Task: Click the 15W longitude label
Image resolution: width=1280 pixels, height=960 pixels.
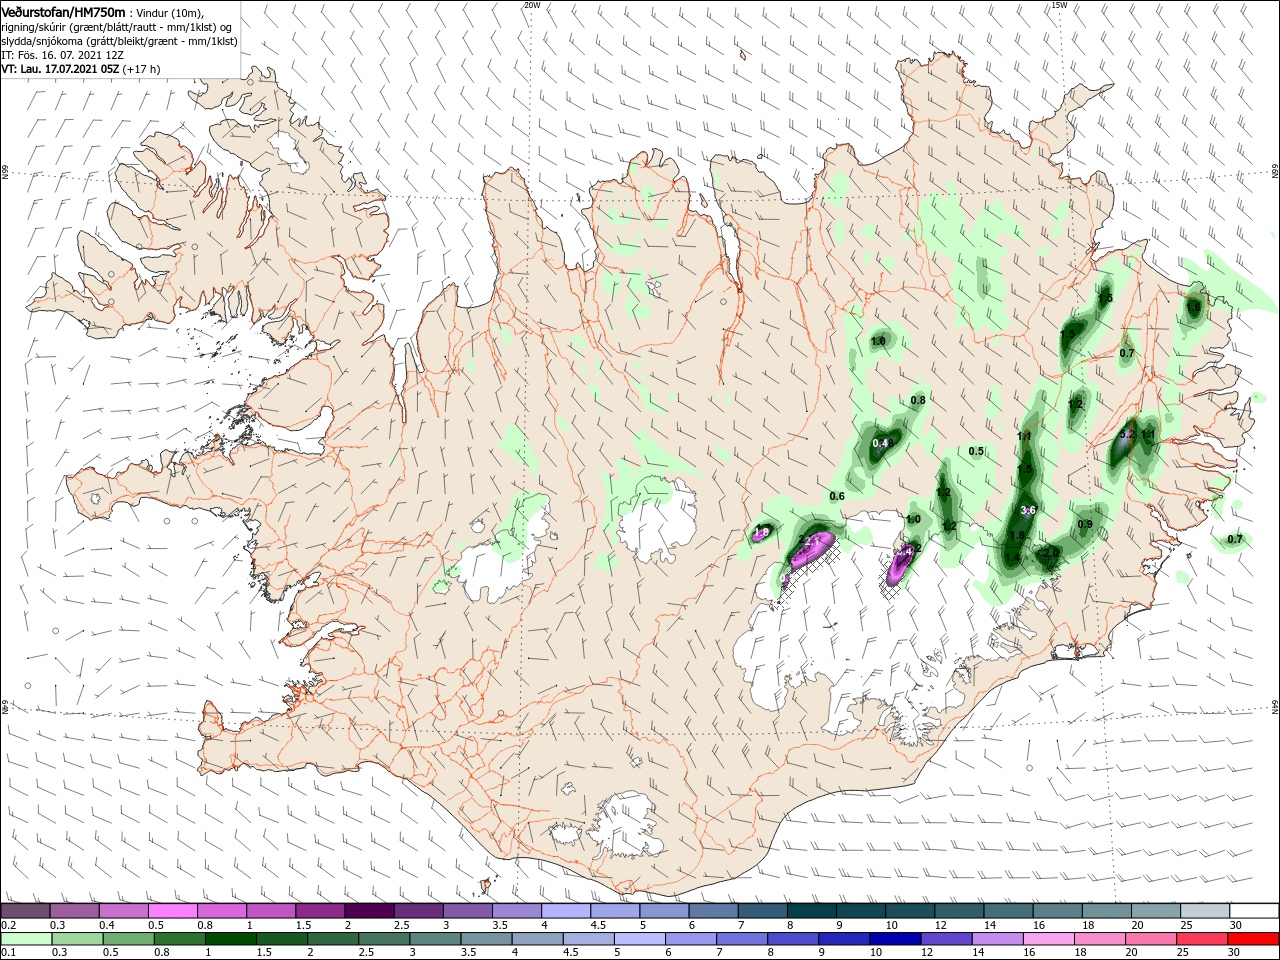Action: click(1059, 5)
